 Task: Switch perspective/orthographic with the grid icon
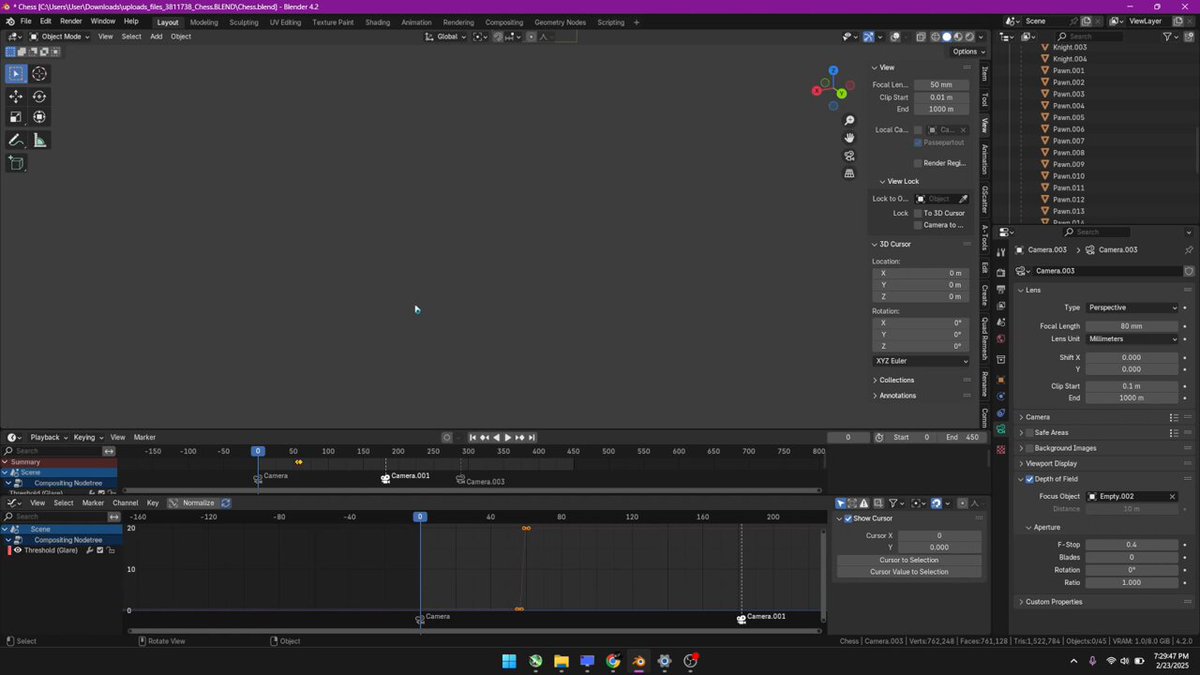coord(849,173)
